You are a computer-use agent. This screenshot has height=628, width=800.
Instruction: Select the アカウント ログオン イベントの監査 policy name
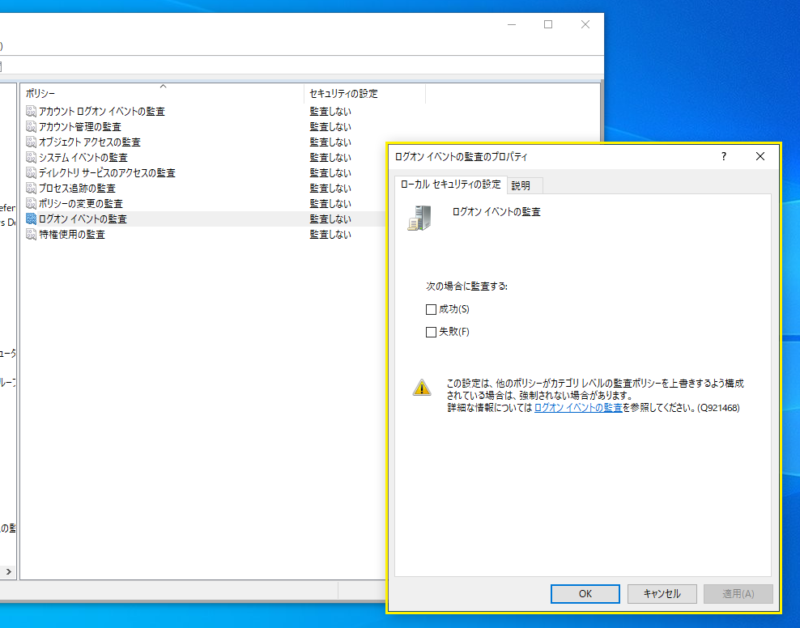pos(102,111)
